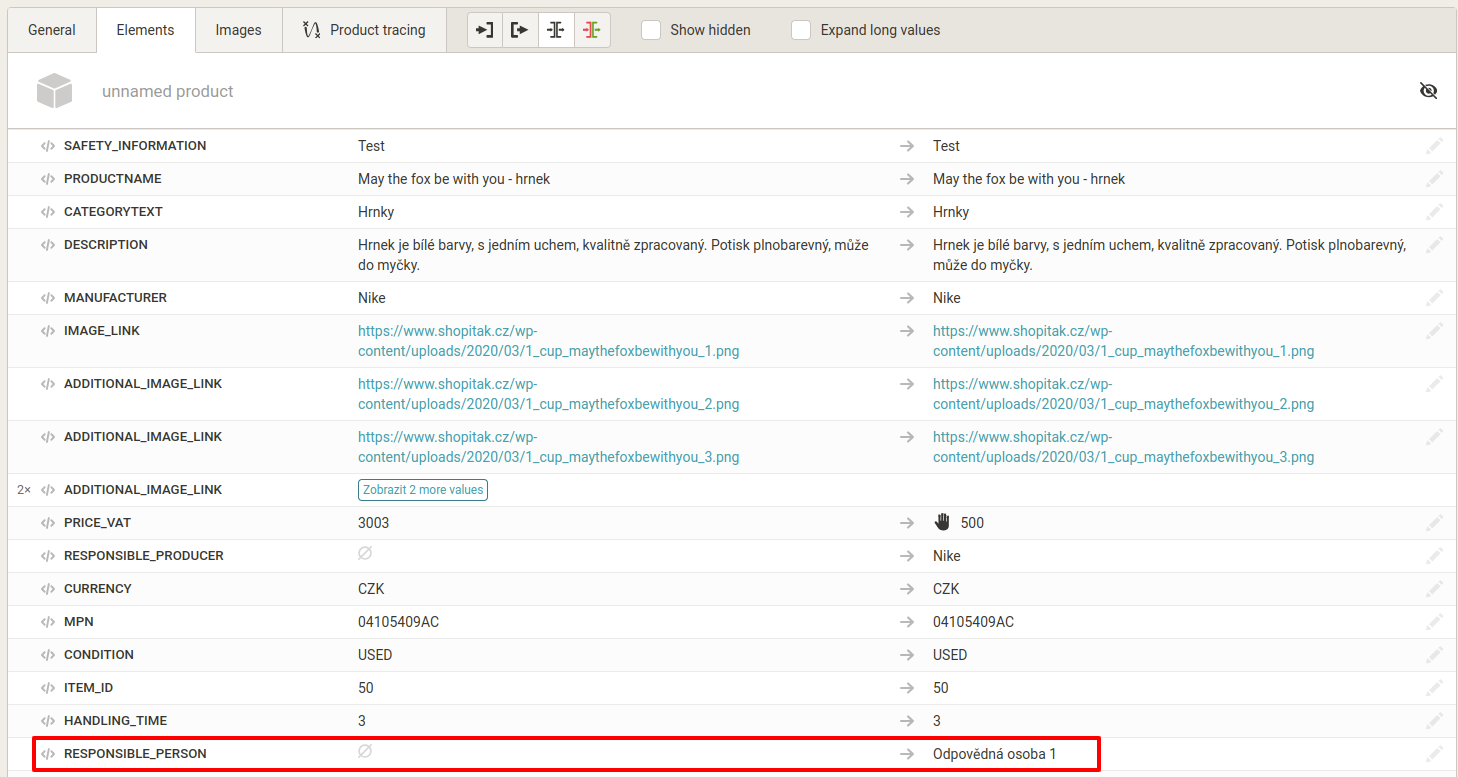Screen dimensions: 1458x777
Task: Click the input-only view icon (arrow into bracket)
Action: tap(485, 30)
